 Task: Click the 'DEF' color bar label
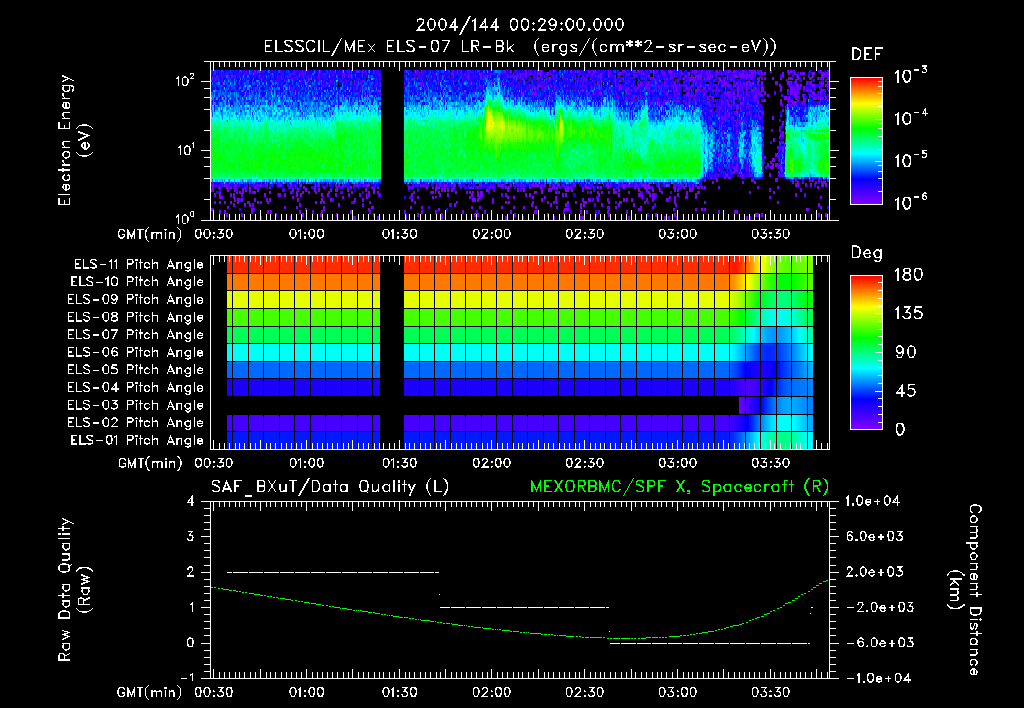[x=867, y=54]
